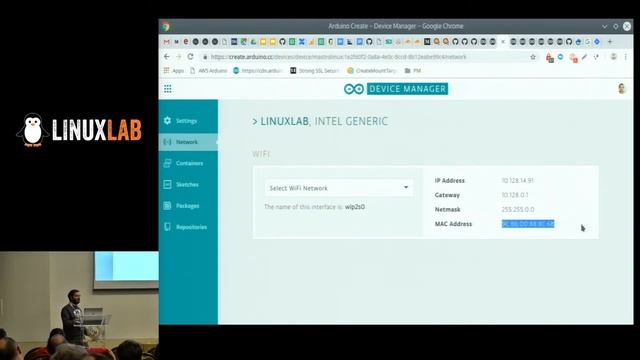640x360 pixels.
Task: Open the AWS Arduino bookmark
Action: [x=209, y=71]
